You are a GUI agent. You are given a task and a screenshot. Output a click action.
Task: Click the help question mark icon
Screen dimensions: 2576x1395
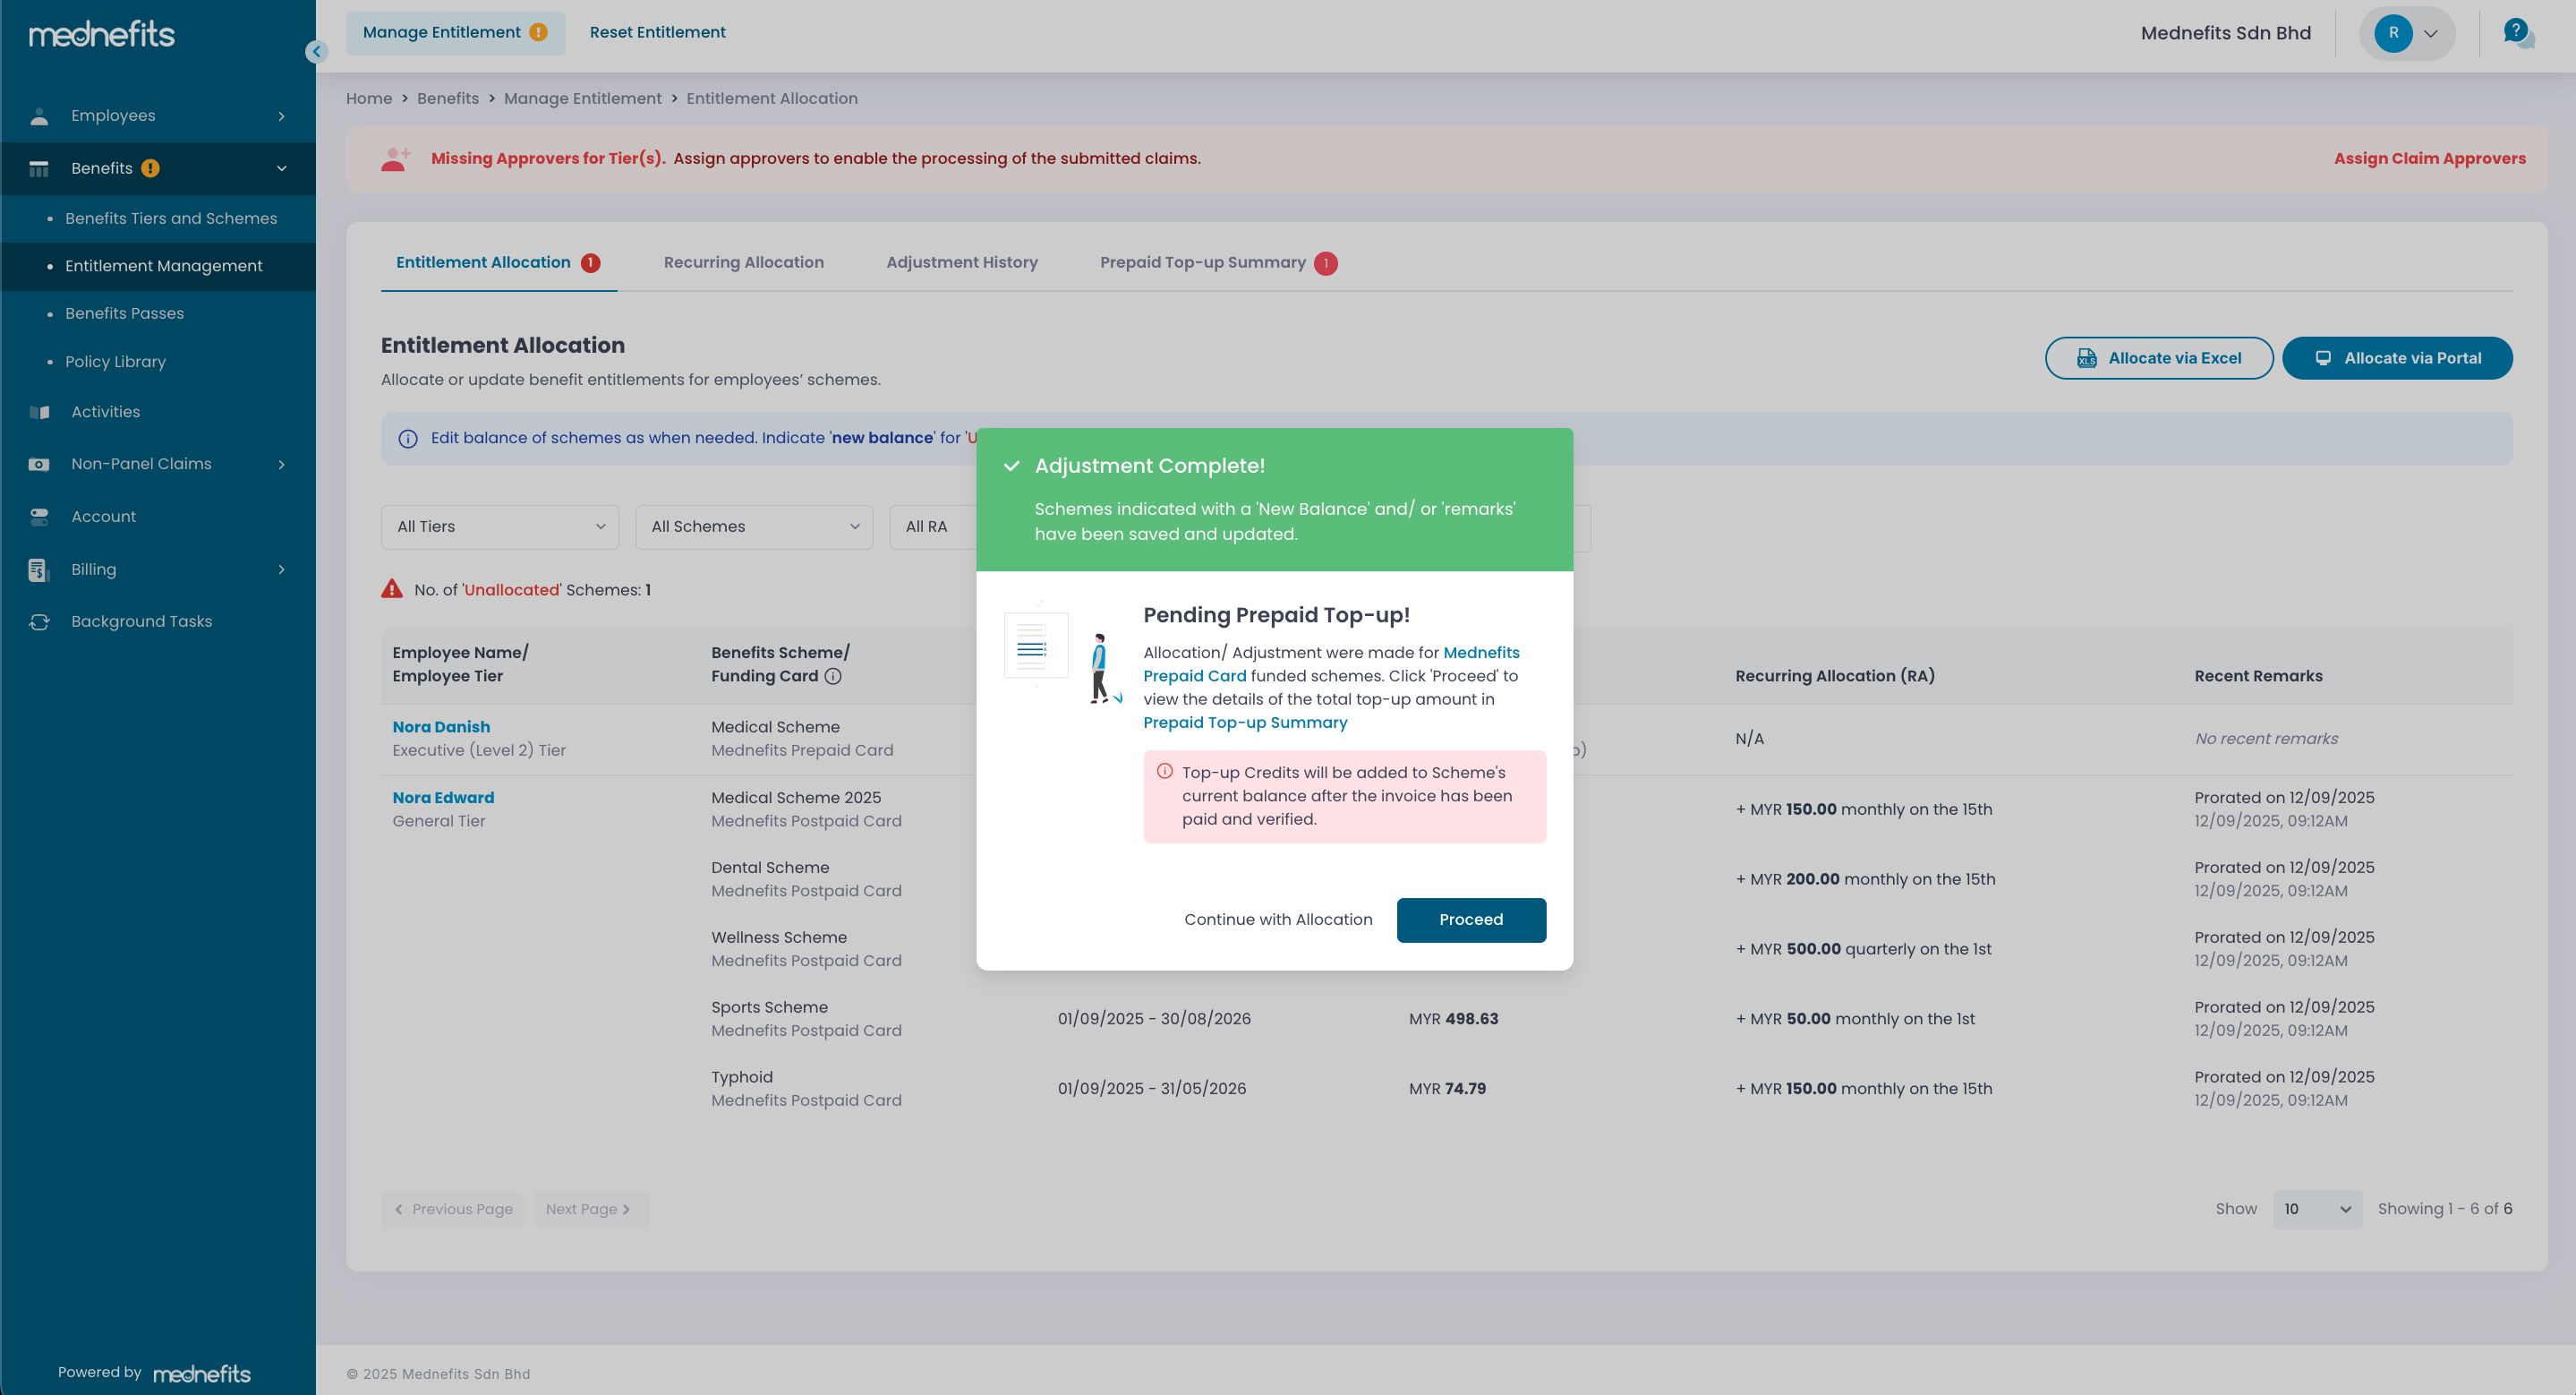(x=2515, y=31)
